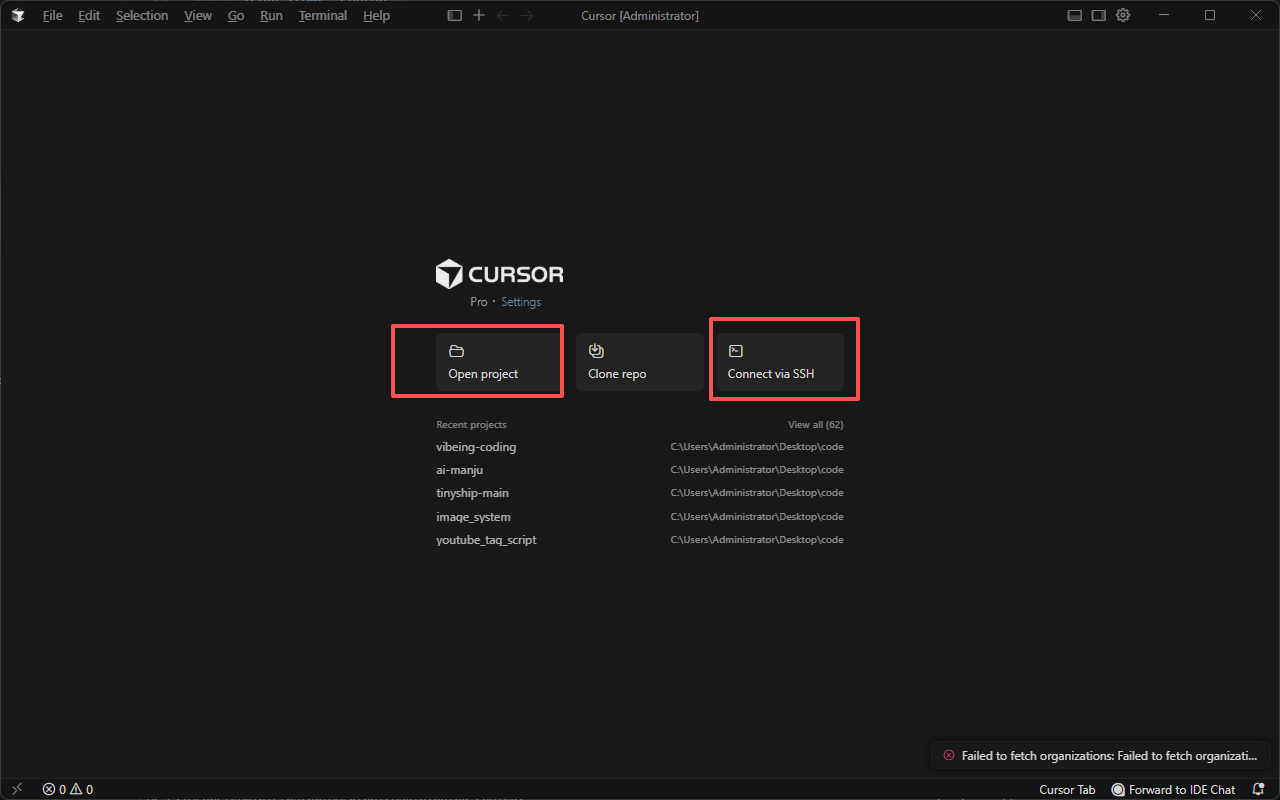Screen dimensions: 1280x800
Task: Toggle the right side panel layout icon
Action: (1099, 15)
